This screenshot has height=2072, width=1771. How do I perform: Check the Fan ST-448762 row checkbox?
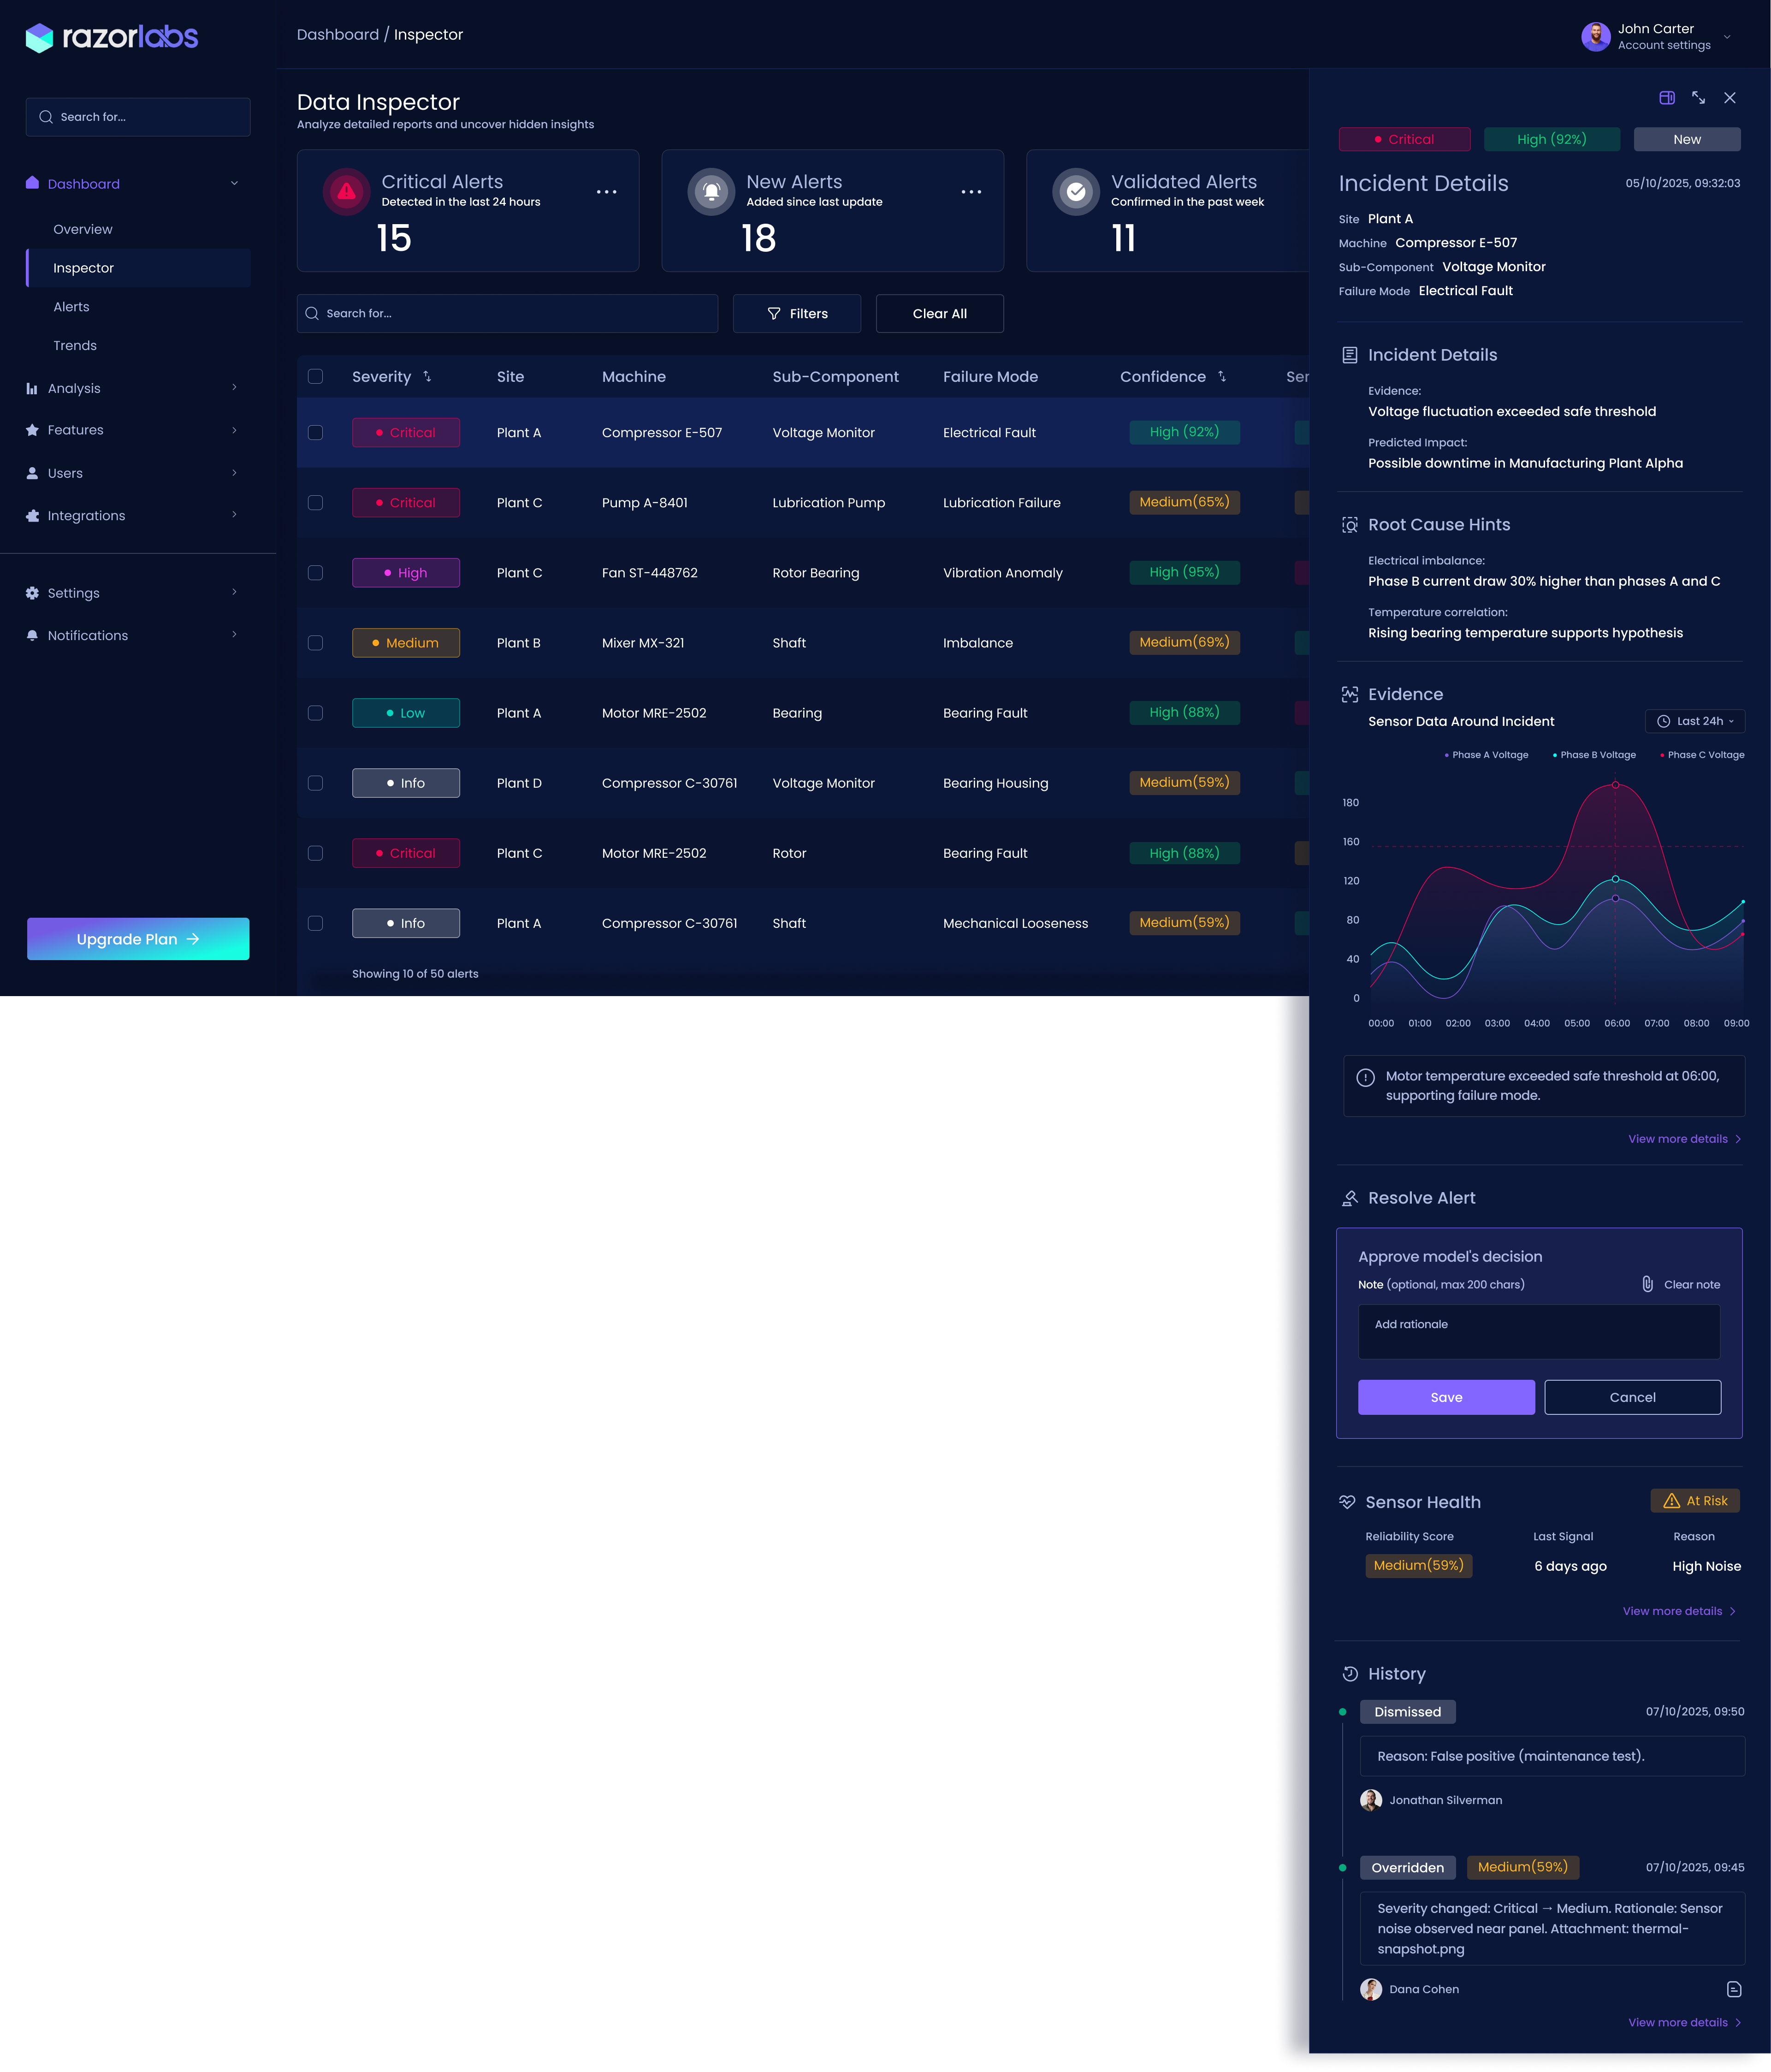point(315,573)
